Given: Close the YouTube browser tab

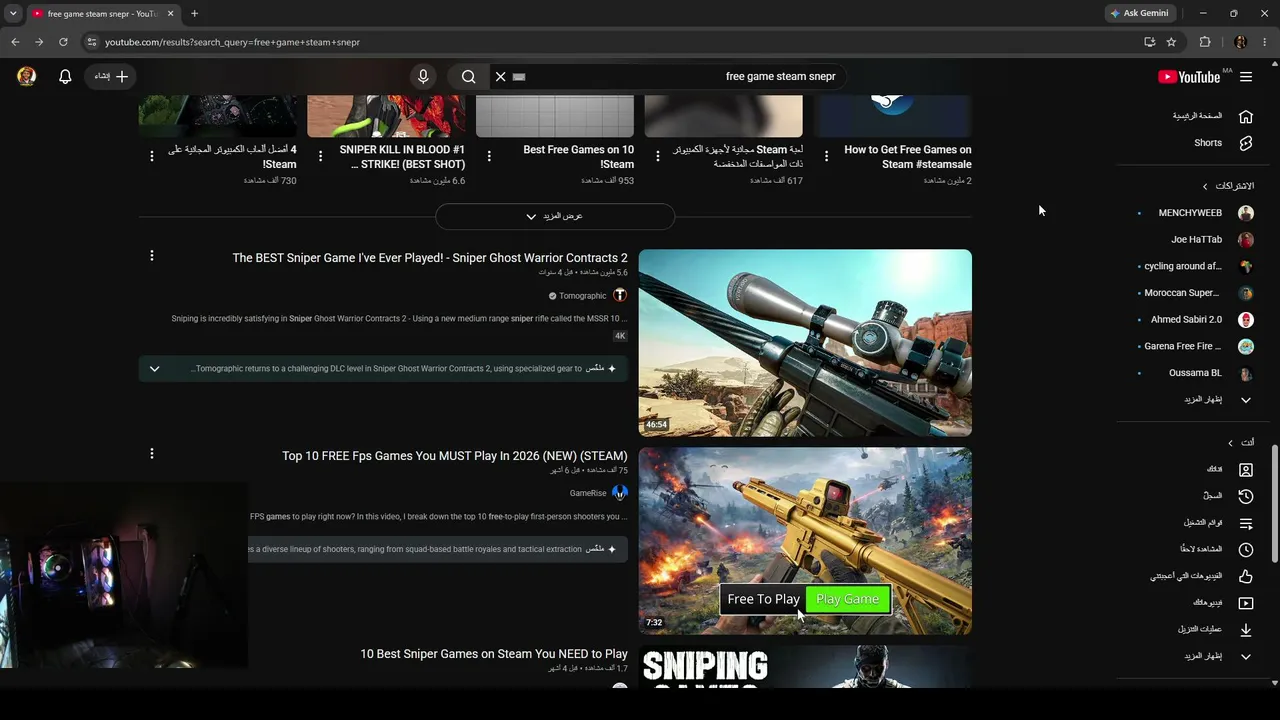Looking at the screenshot, I should click(170, 14).
